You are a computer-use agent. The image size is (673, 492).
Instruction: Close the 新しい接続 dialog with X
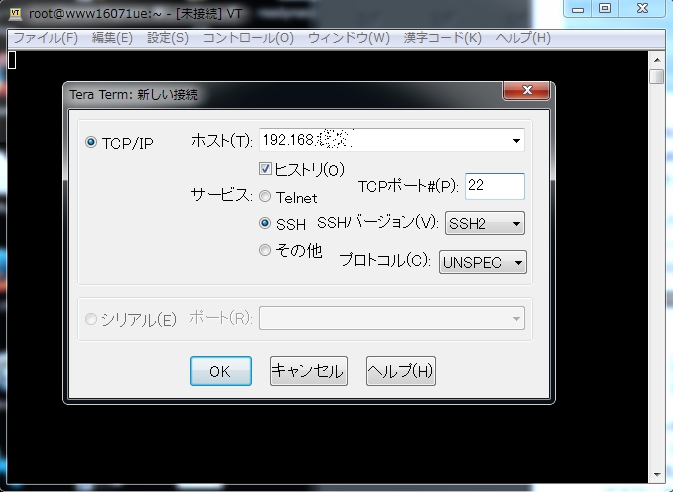click(527, 90)
